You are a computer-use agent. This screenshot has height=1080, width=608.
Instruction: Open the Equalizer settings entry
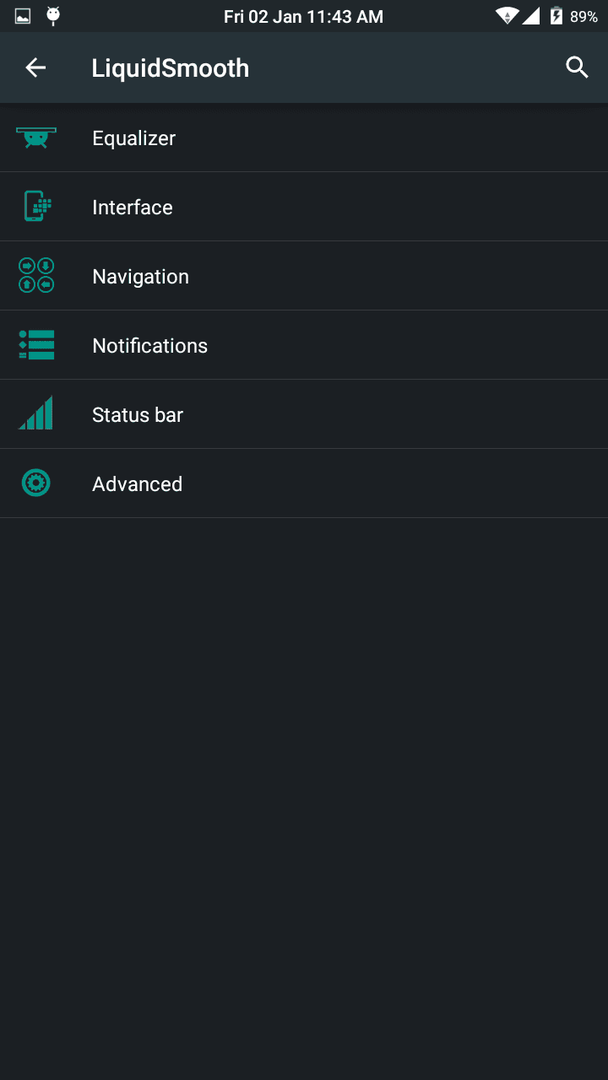[x=304, y=138]
